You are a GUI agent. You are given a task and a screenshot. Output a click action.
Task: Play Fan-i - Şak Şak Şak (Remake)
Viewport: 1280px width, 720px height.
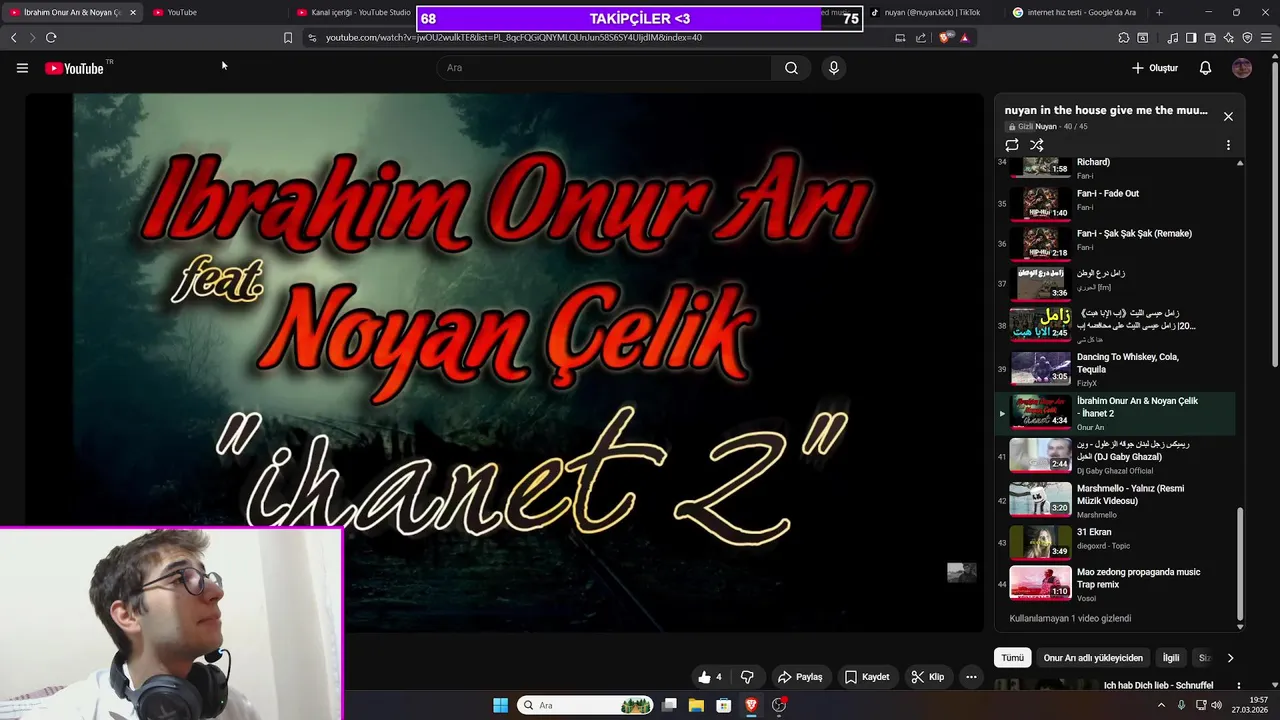(1115, 241)
